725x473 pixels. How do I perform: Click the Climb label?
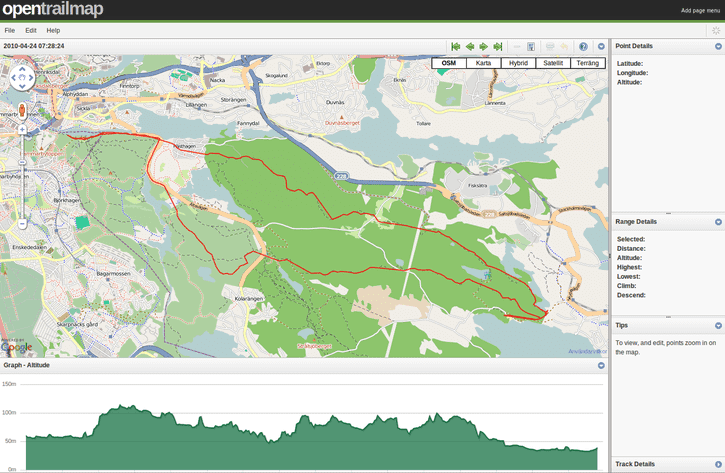[627, 286]
